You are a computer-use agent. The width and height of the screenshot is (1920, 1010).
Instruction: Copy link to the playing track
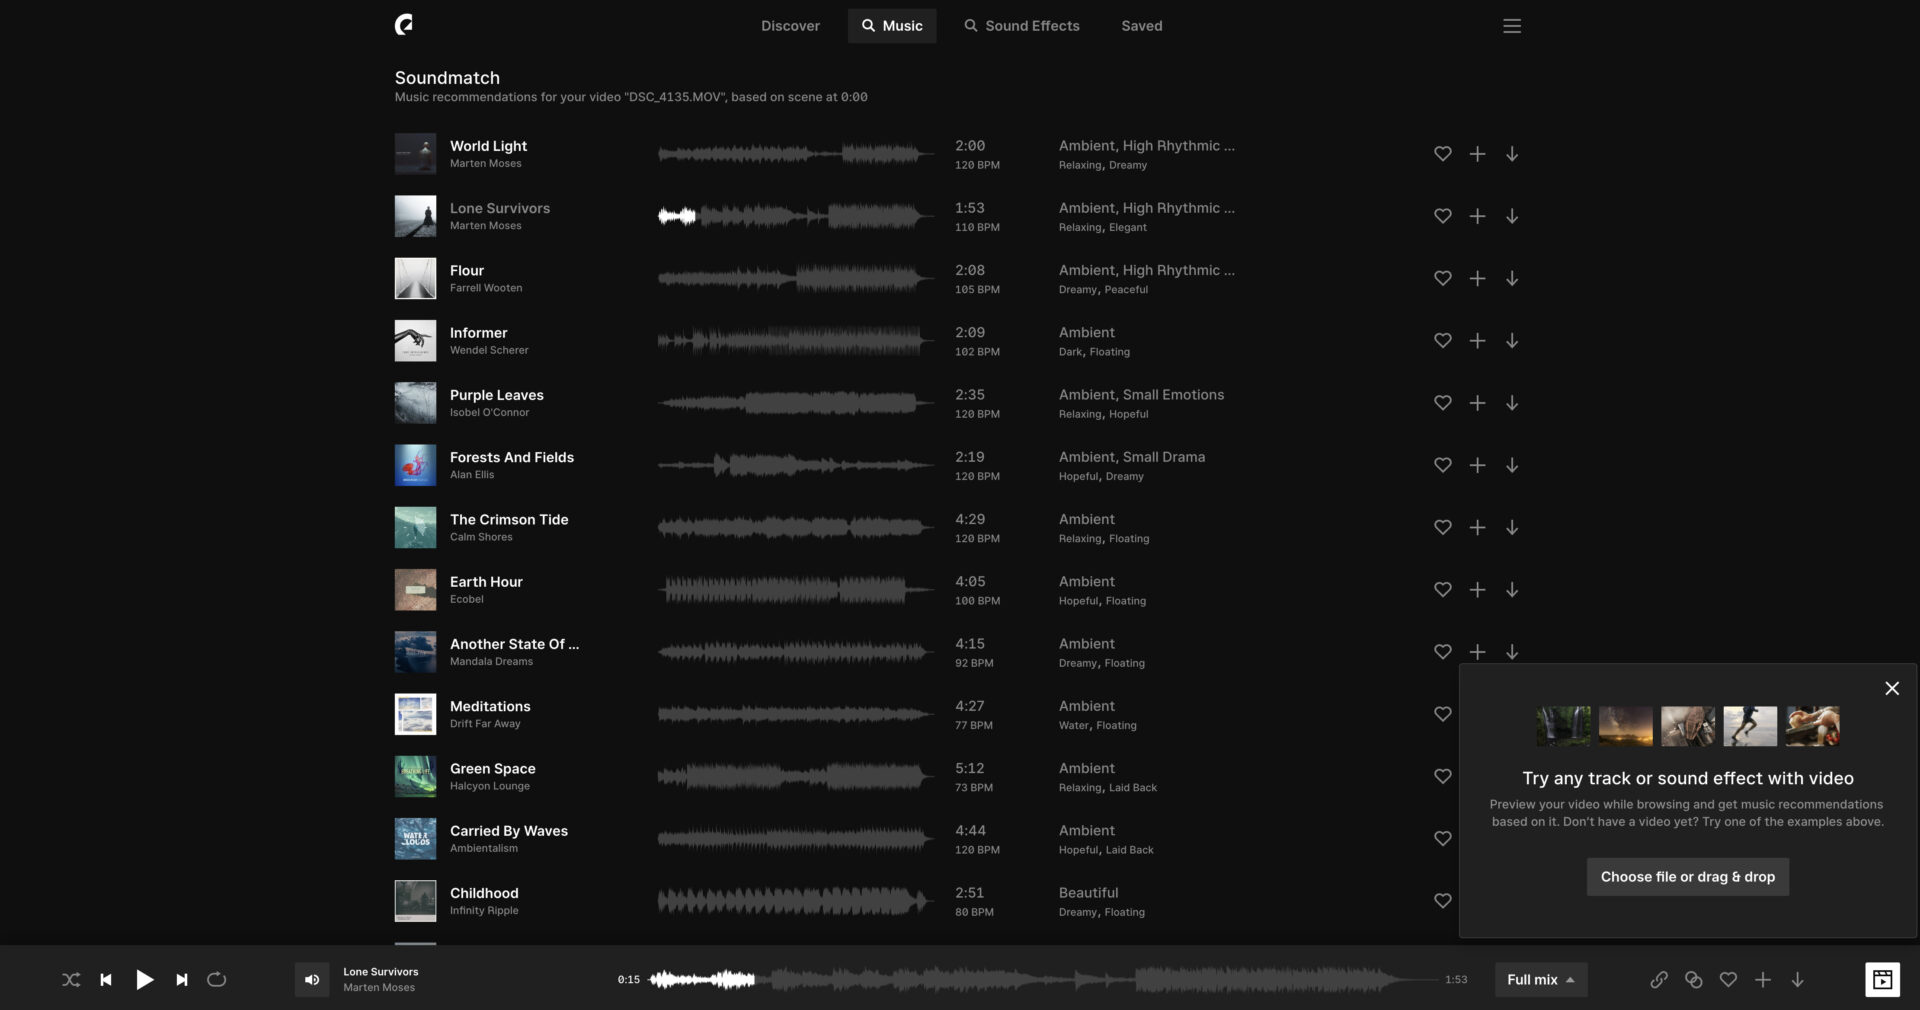click(1659, 980)
